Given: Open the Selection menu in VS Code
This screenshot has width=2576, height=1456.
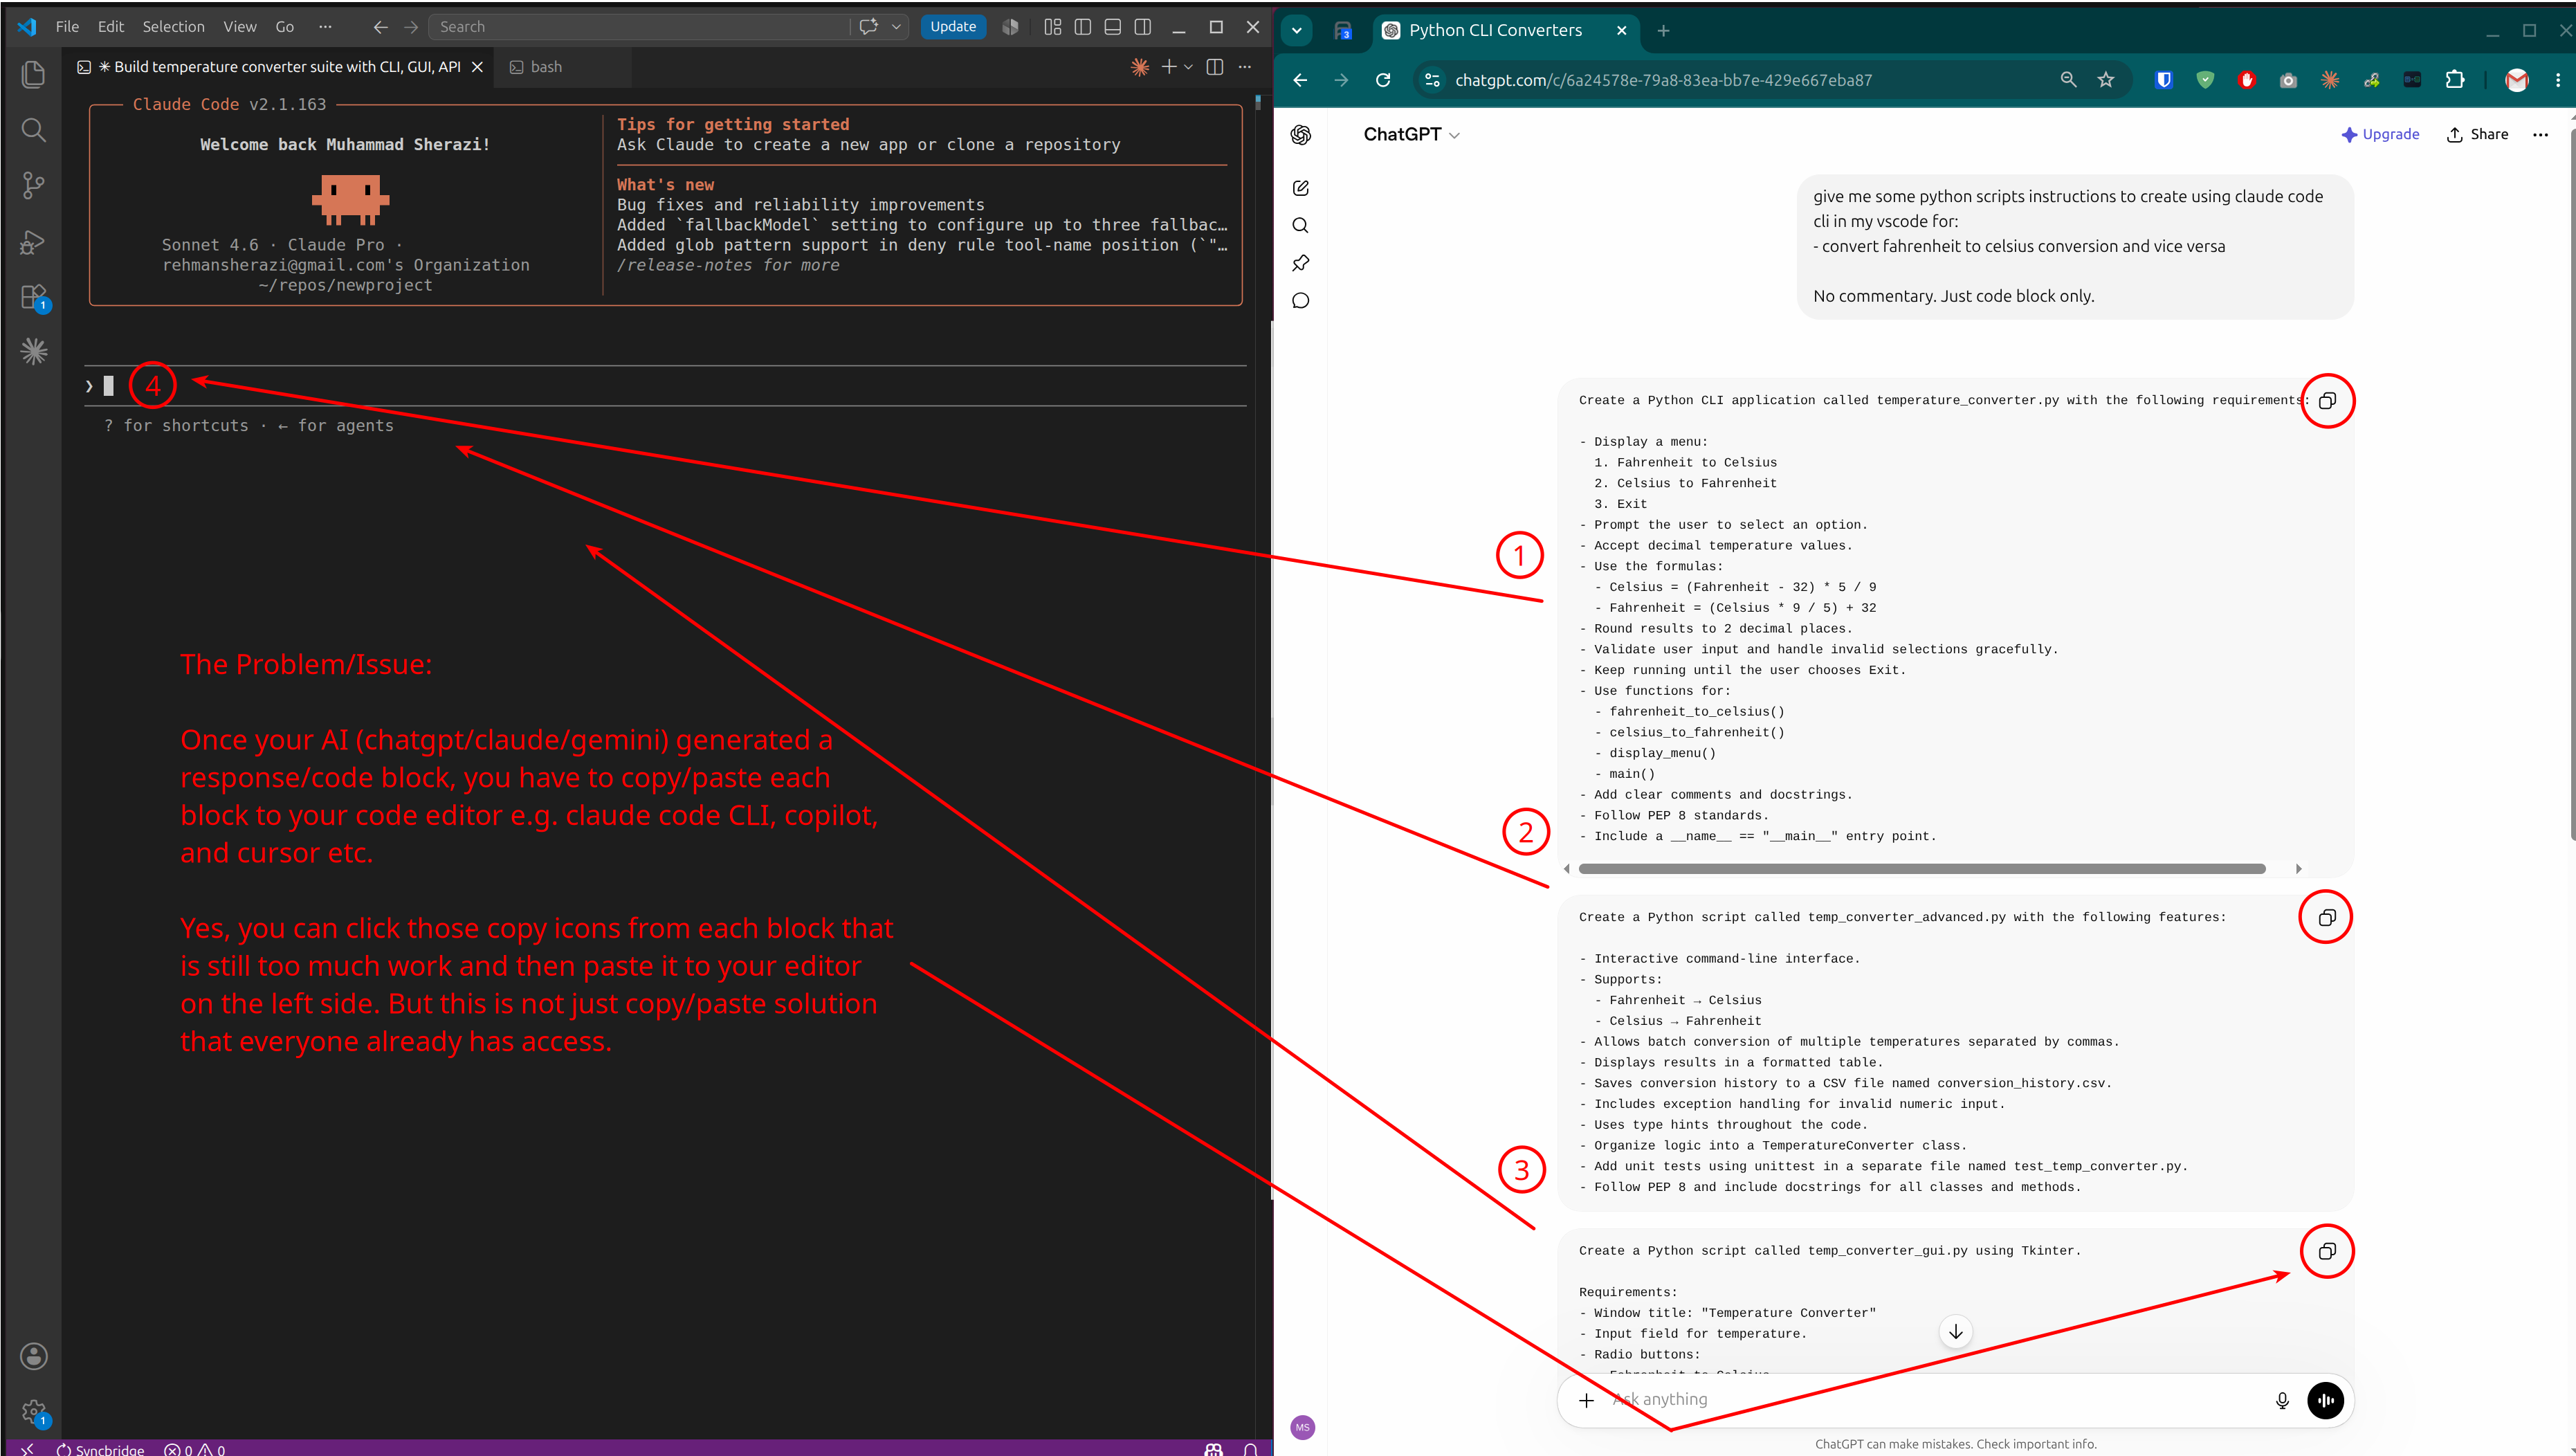Looking at the screenshot, I should (173, 27).
